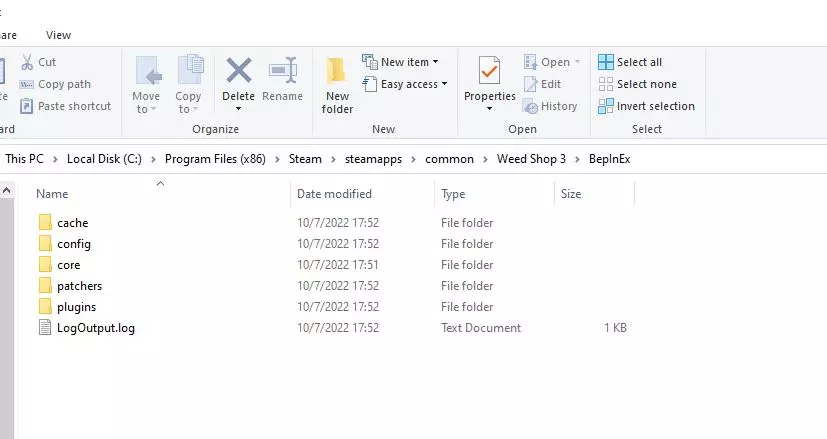Viewport: 827px width, 439px height.
Task: Click the Copy path label in the ribbon
Action: pos(64,84)
